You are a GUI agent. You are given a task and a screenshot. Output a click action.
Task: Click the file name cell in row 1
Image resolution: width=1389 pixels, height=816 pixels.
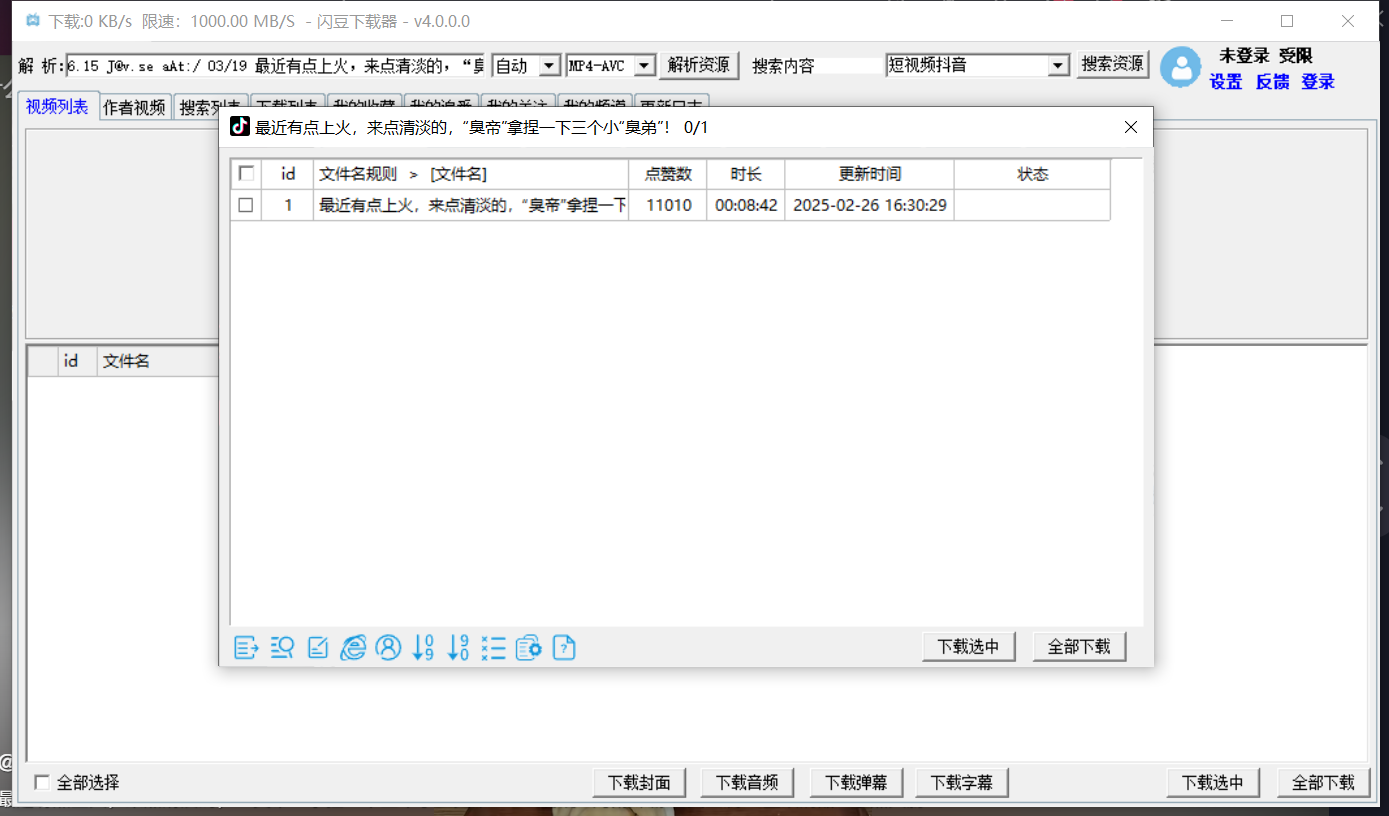click(x=471, y=206)
